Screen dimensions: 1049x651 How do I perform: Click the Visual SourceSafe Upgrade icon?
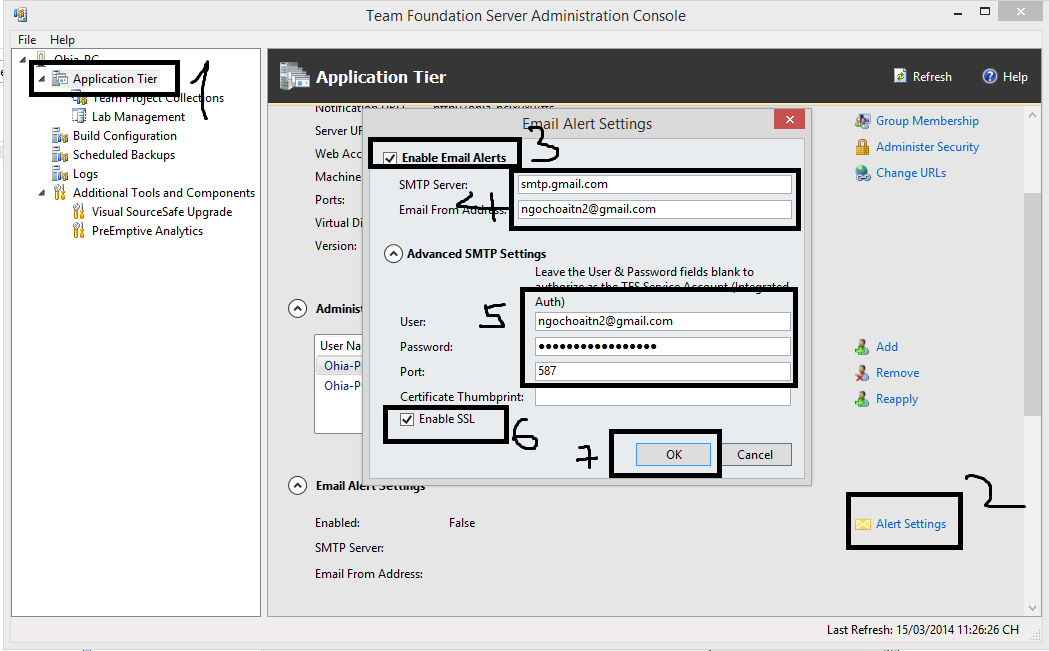pyautogui.click(x=79, y=212)
